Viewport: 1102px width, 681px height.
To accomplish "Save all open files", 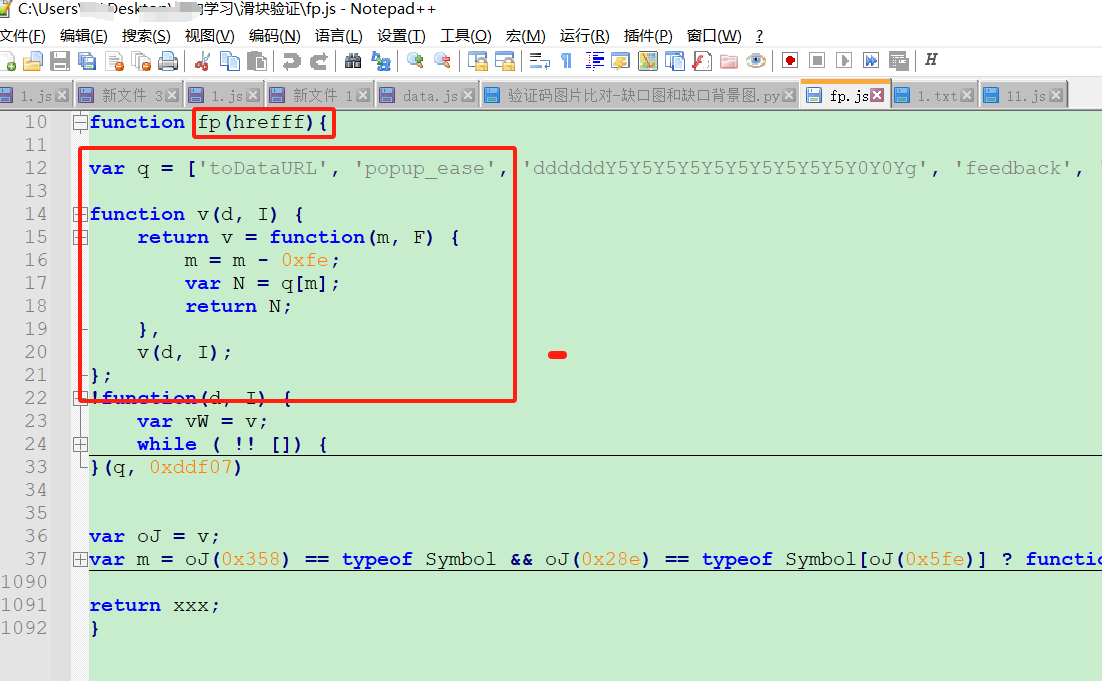I will (x=86, y=60).
